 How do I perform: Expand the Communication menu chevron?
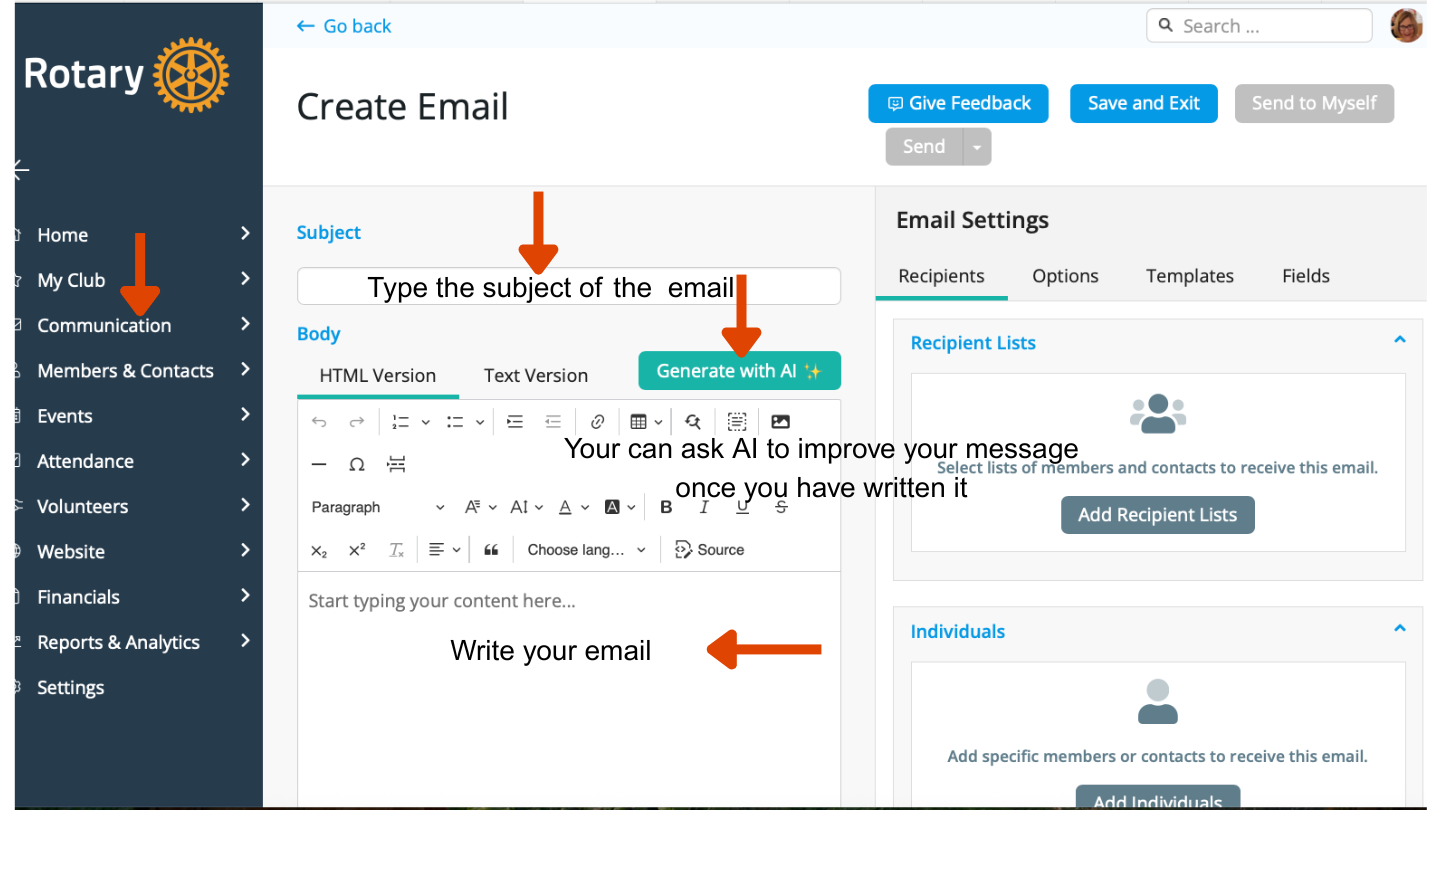[x=245, y=324]
